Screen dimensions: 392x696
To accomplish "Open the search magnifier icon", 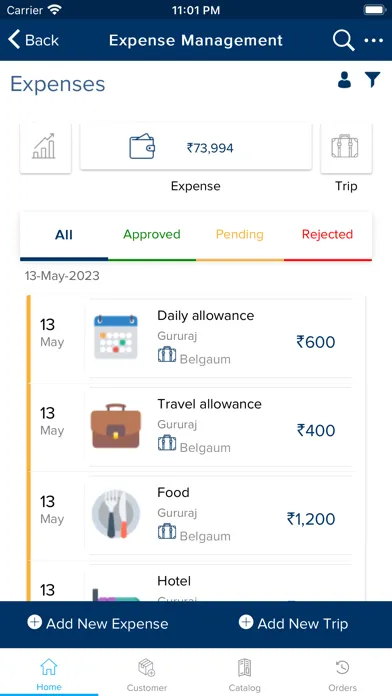I will click(x=344, y=40).
